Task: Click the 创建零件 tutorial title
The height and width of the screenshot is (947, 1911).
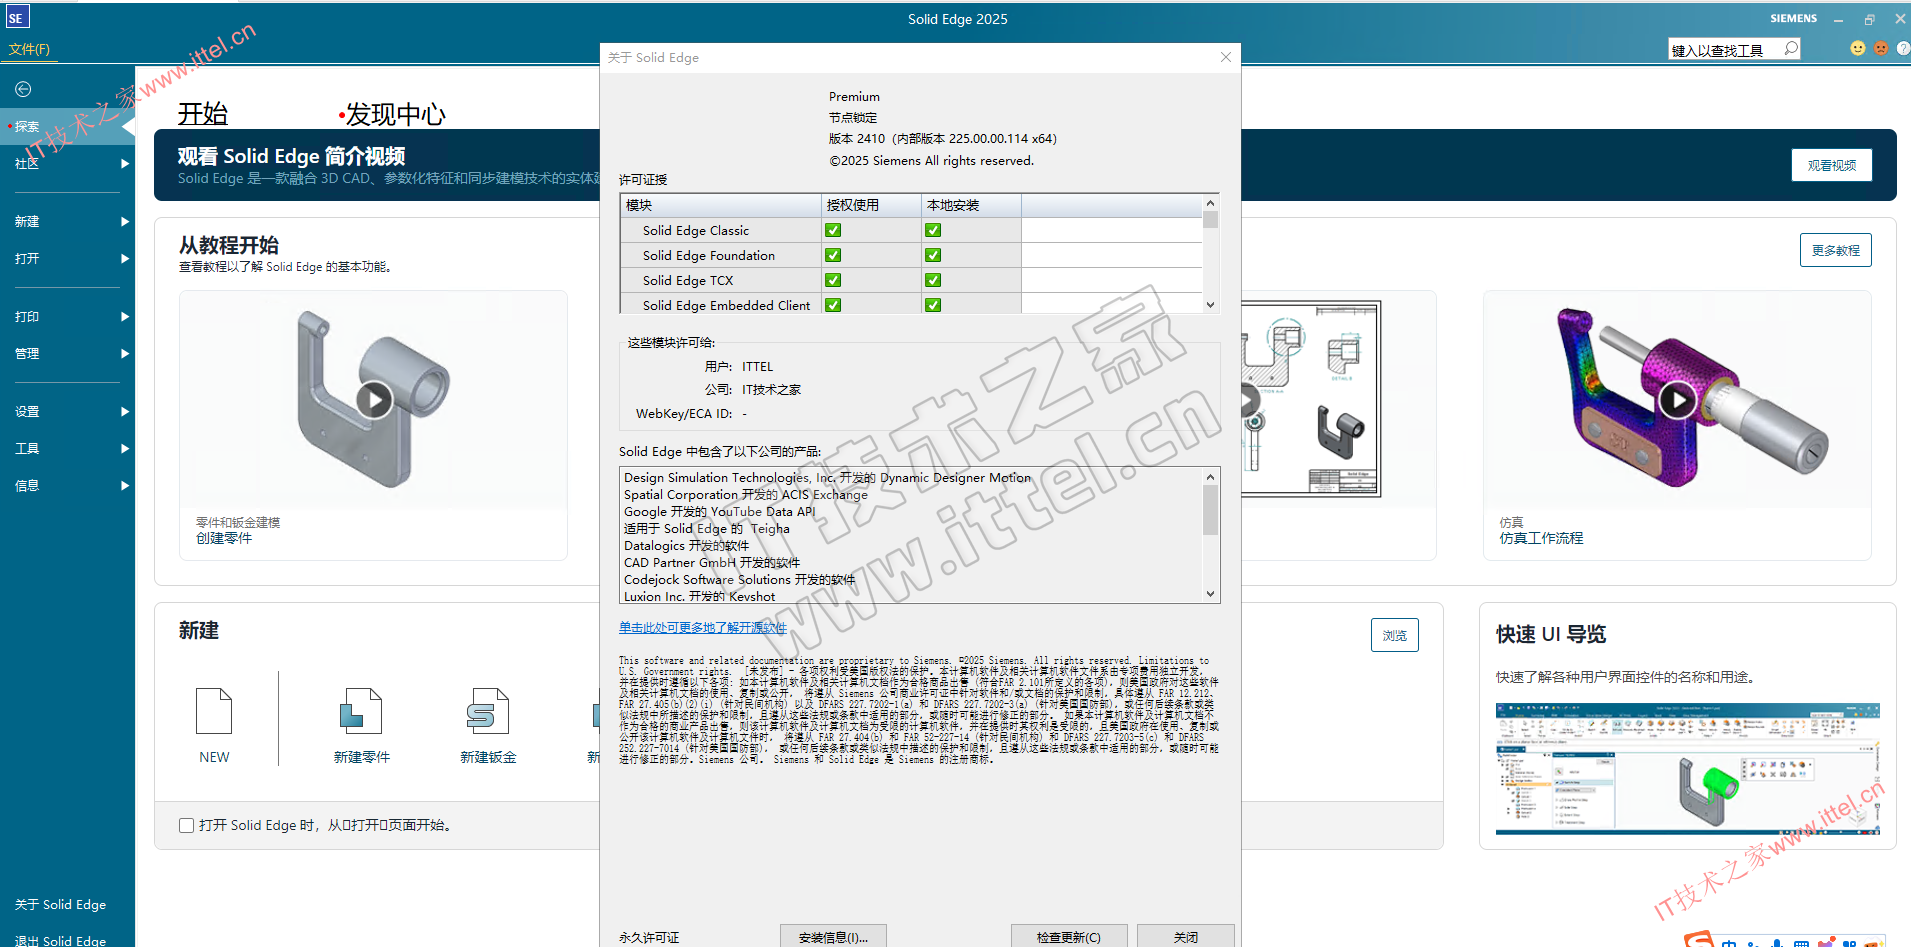Action: tap(224, 538)
